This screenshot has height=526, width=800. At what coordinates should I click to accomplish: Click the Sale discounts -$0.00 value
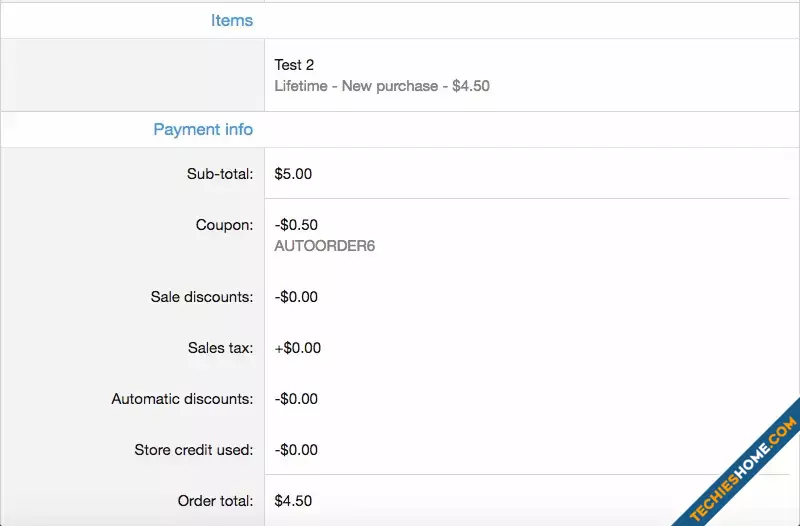(296, 297)
